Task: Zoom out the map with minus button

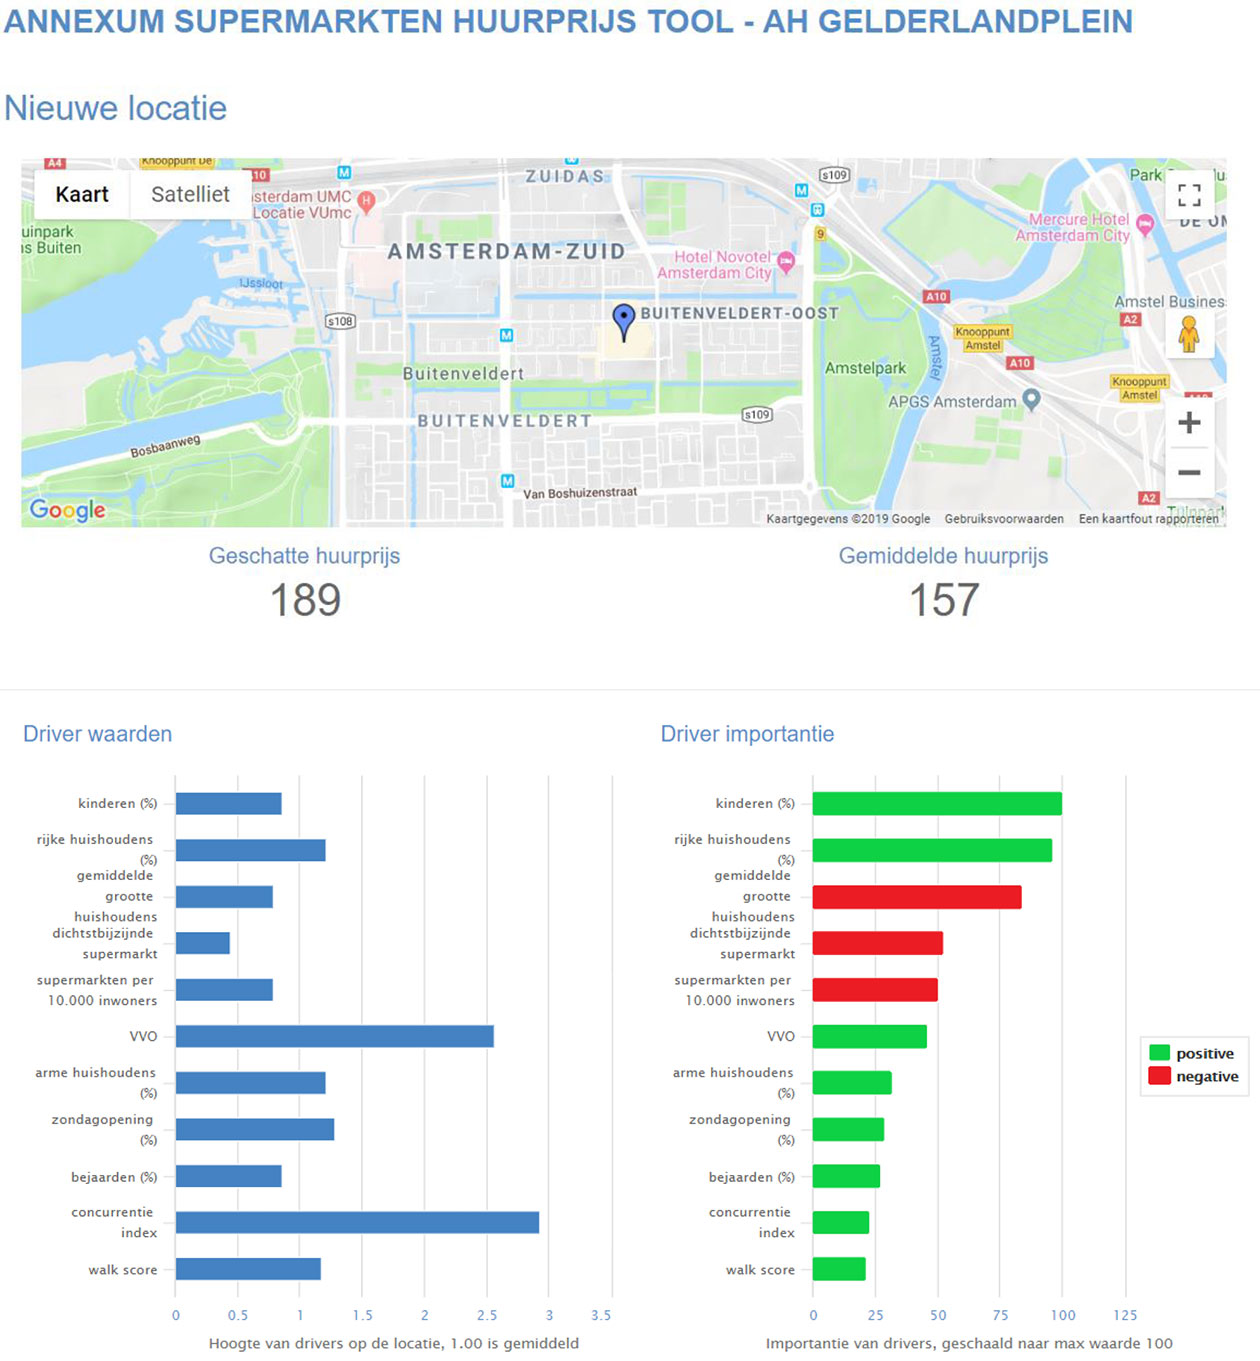Action: [1189, 472]
